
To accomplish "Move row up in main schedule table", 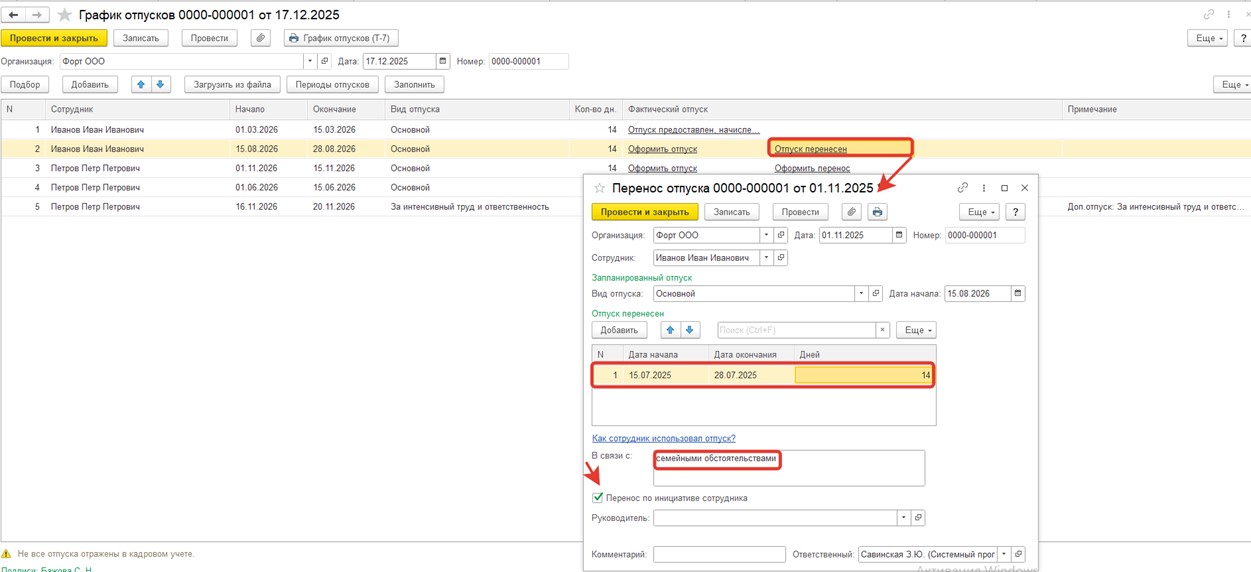I will [141, 85].
